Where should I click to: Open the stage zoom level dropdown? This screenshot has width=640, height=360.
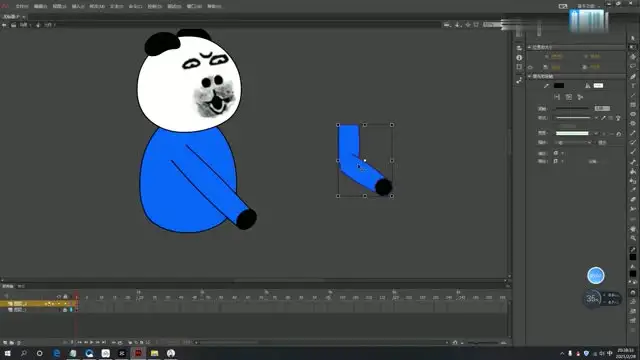(x=493, y=25)
